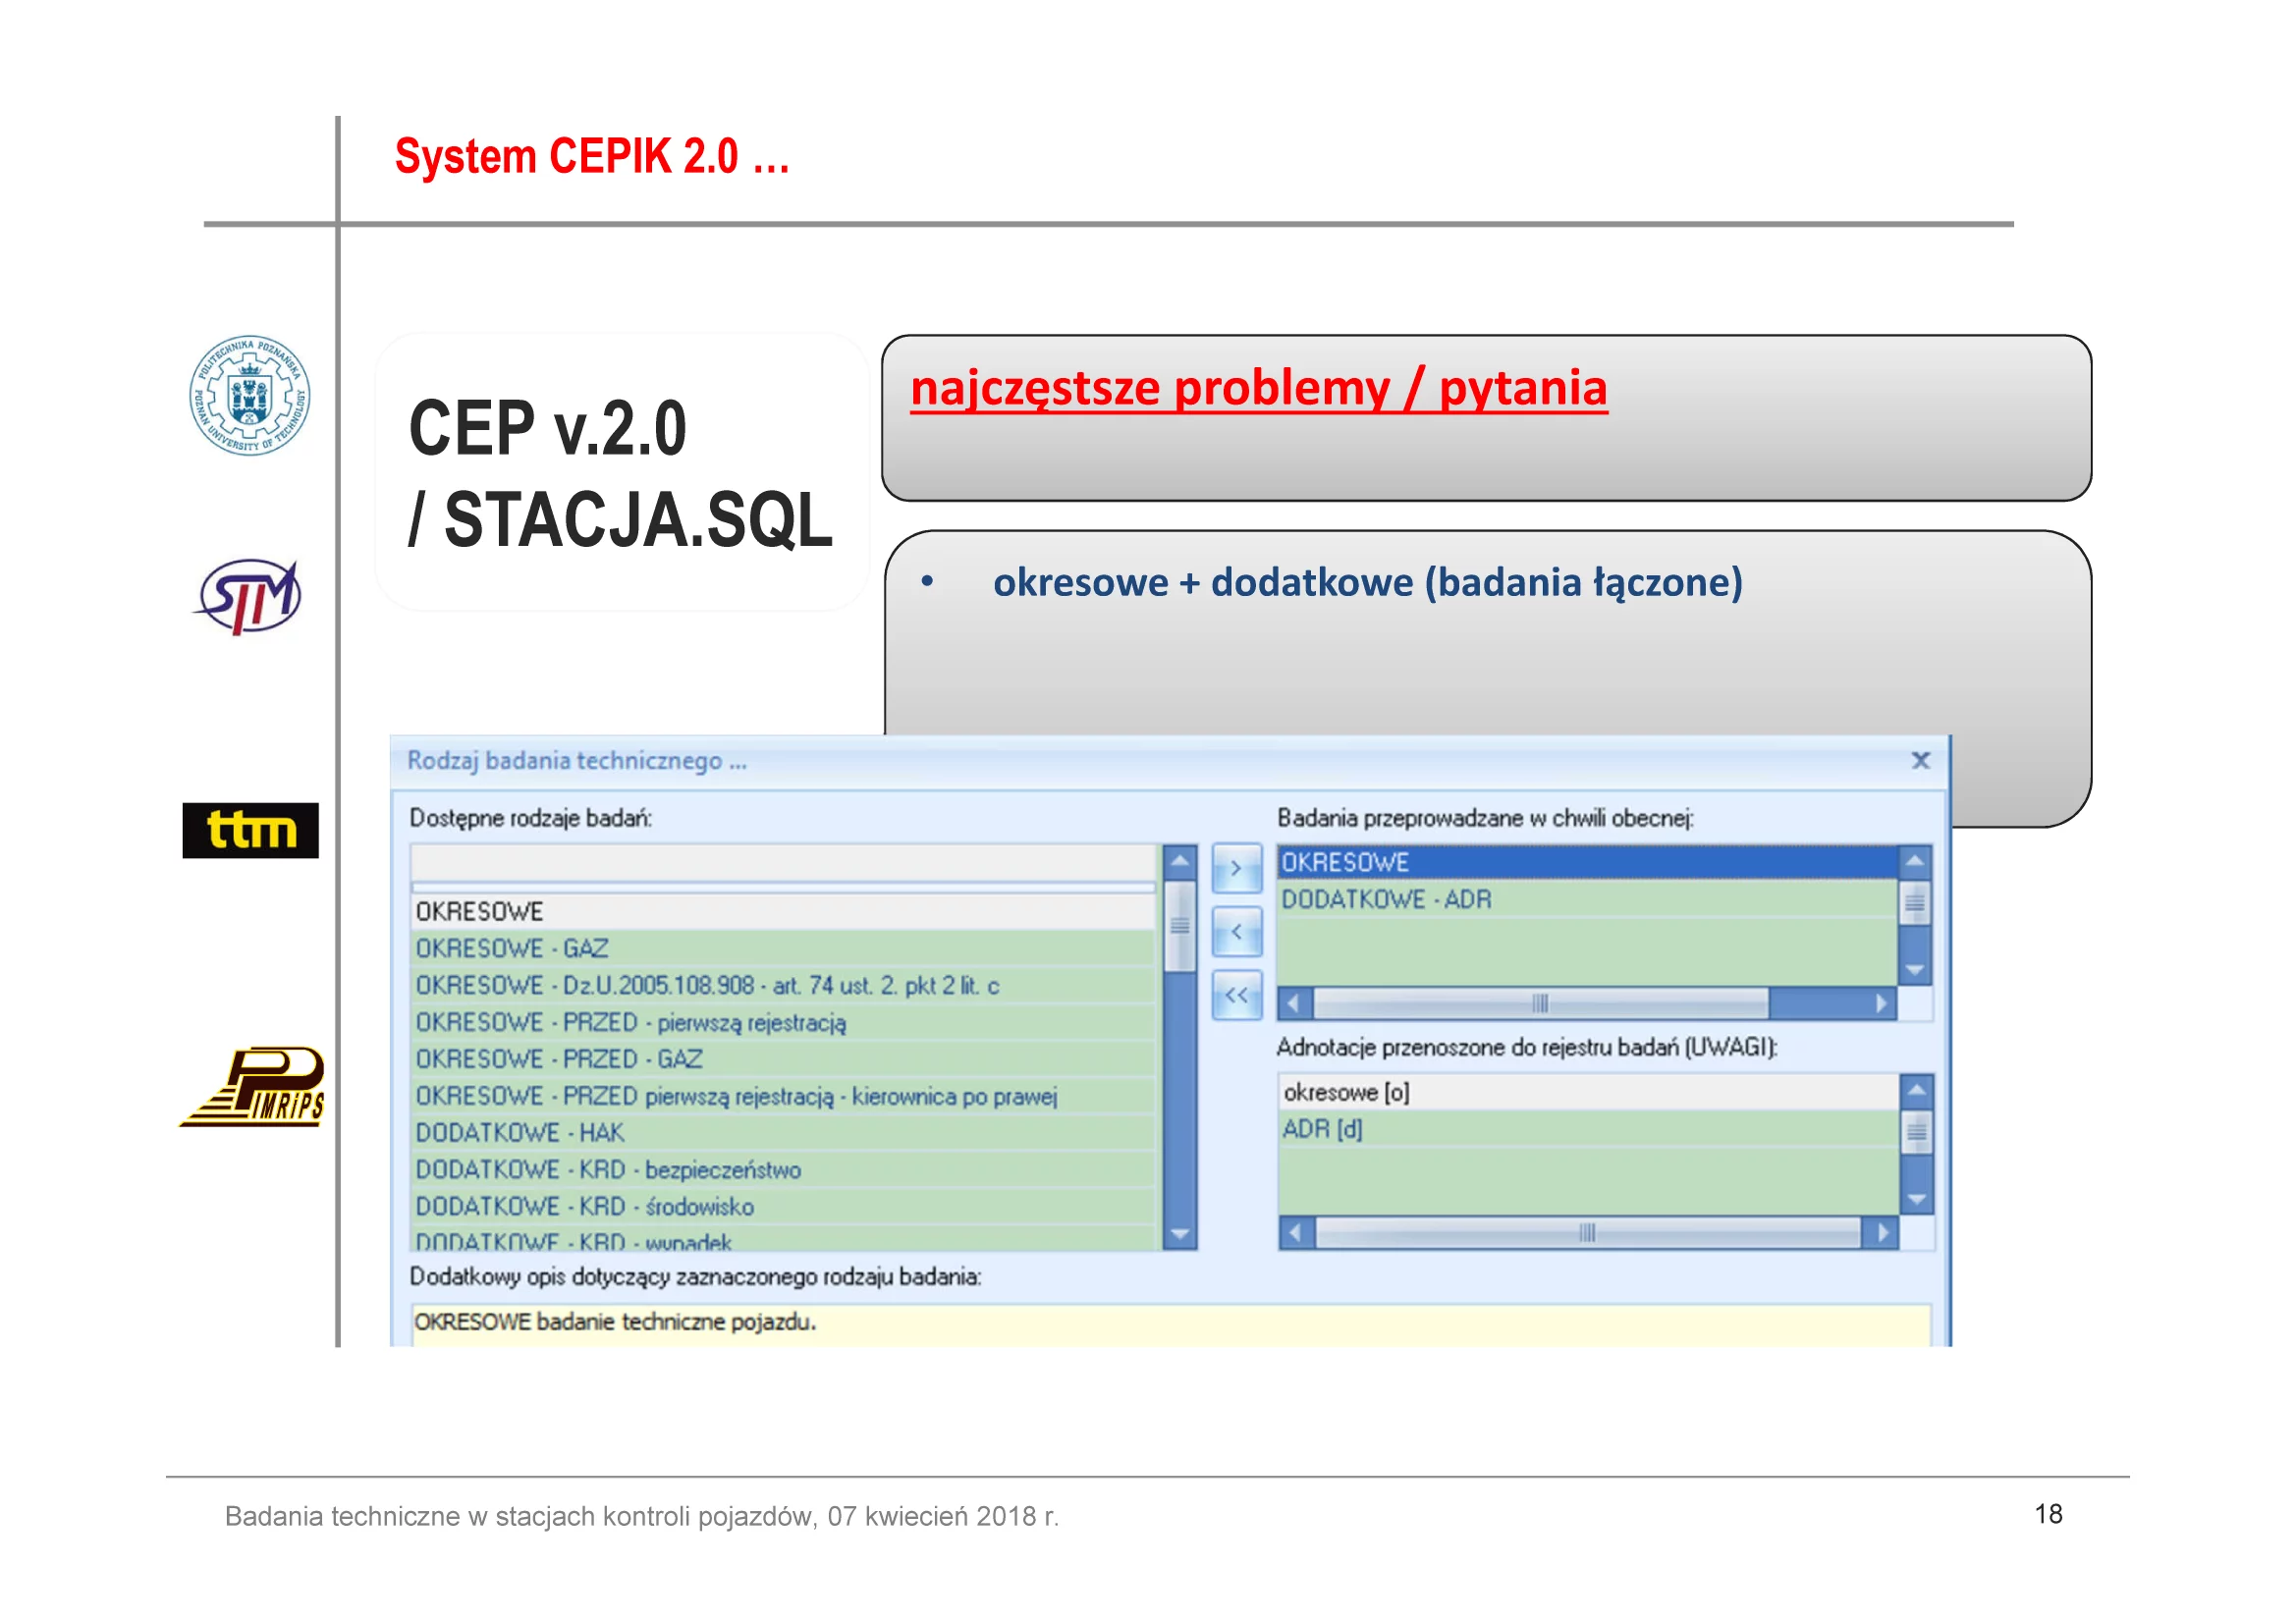Select DODATKOWE - KRD - środowisko row
Screen dimensions: 2296x1623
tap(784, 1207)
